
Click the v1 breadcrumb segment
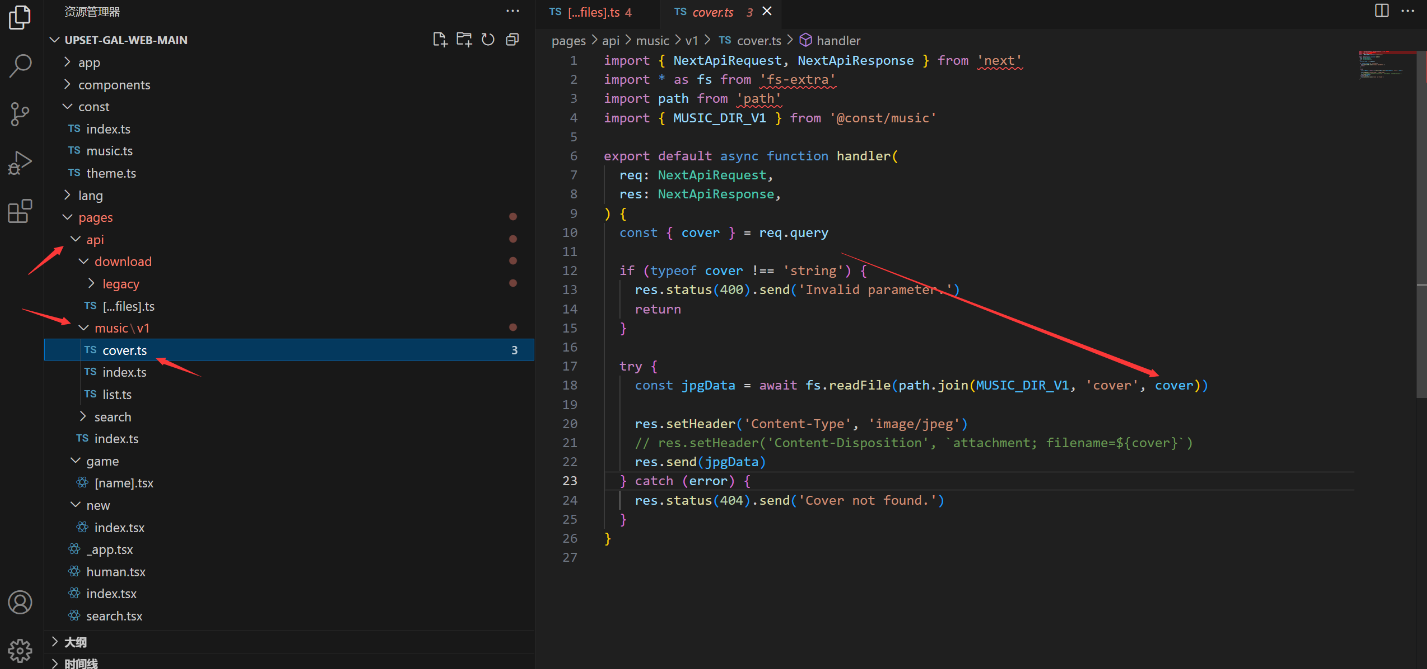[x=691, y=41]
